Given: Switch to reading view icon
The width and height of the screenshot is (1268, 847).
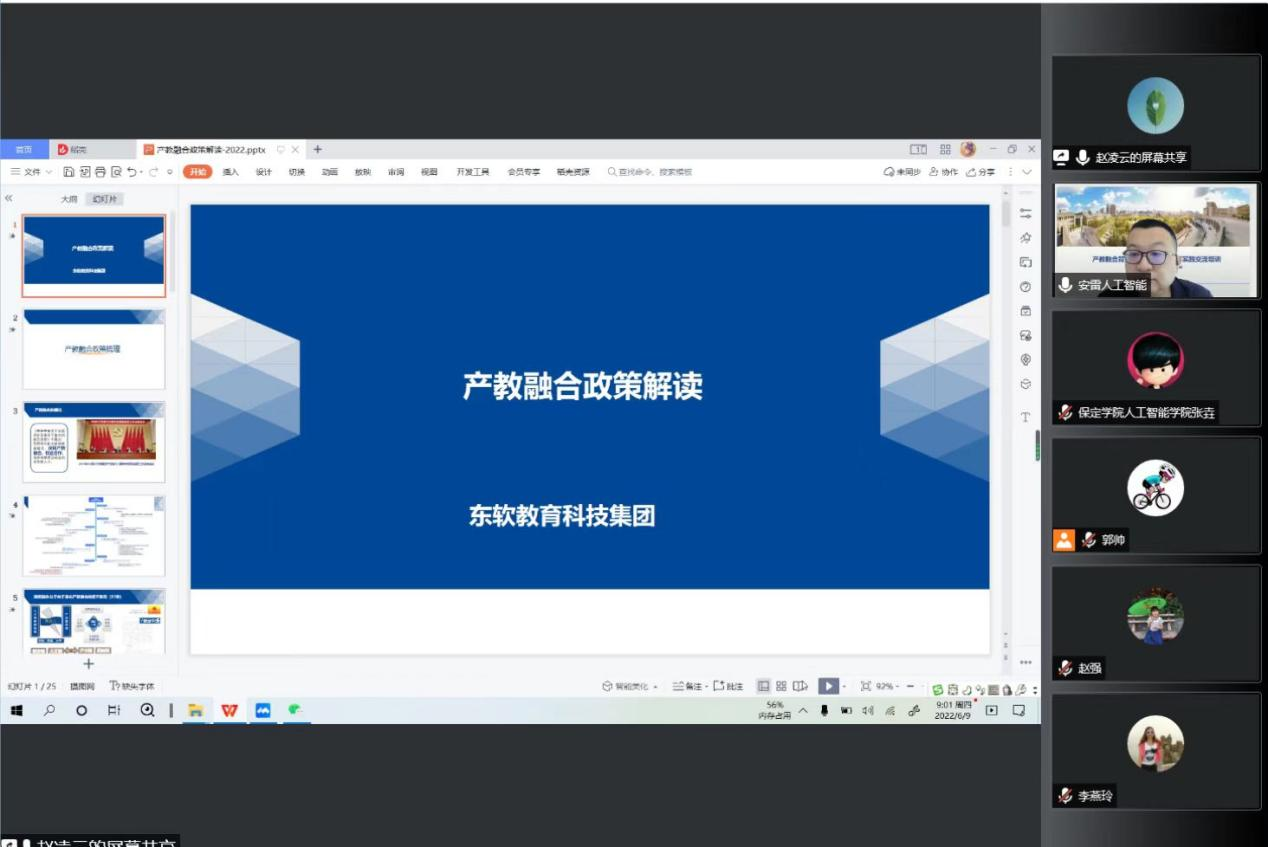Looking at the screenshot, I should click(800, 686).
